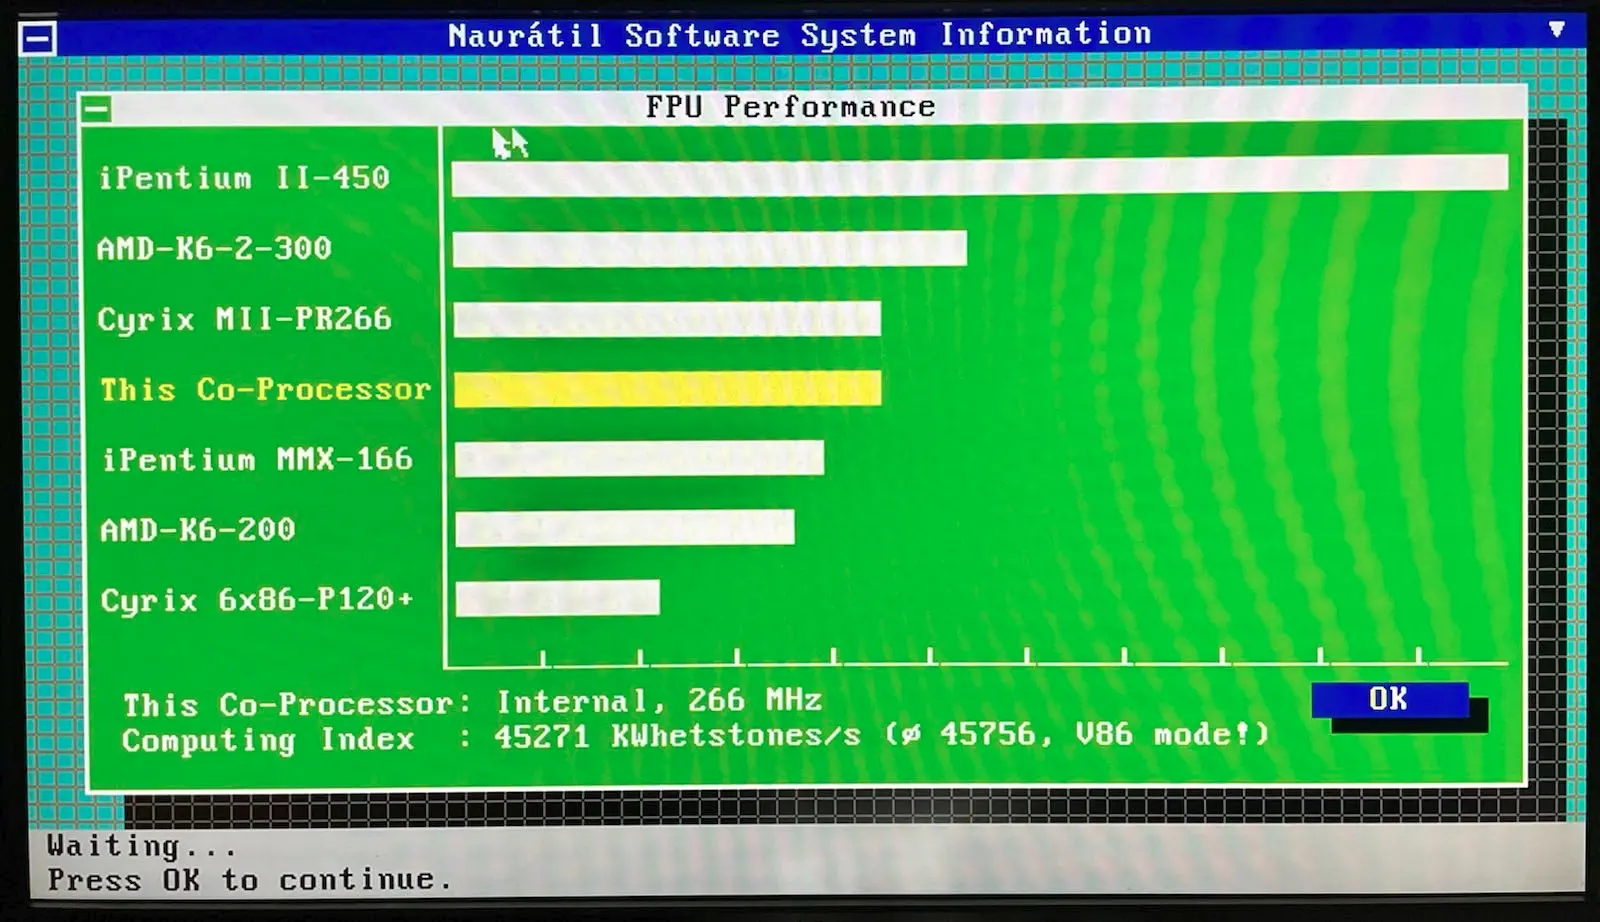Click the Cyrix MII-PR266 performance bar
This screenshot has width=1600, height=922.
(667, 319)
